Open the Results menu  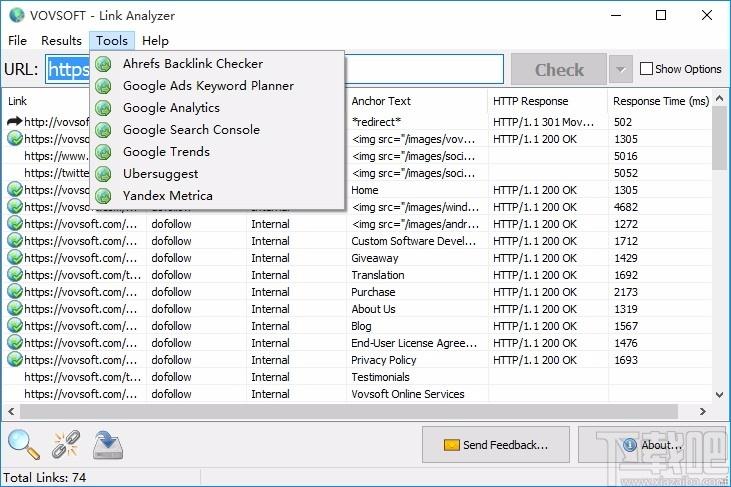[x=61, y=41]
